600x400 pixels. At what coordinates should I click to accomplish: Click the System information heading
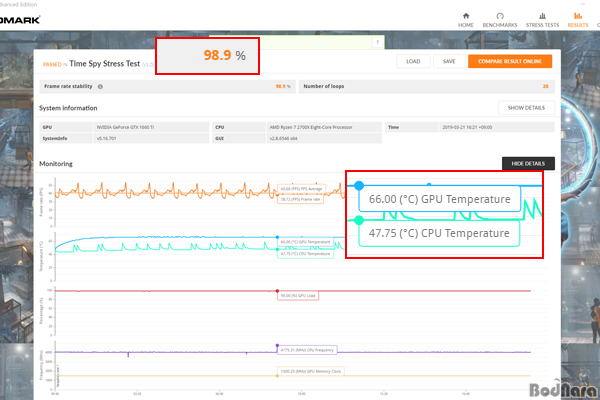coord(68,108)
